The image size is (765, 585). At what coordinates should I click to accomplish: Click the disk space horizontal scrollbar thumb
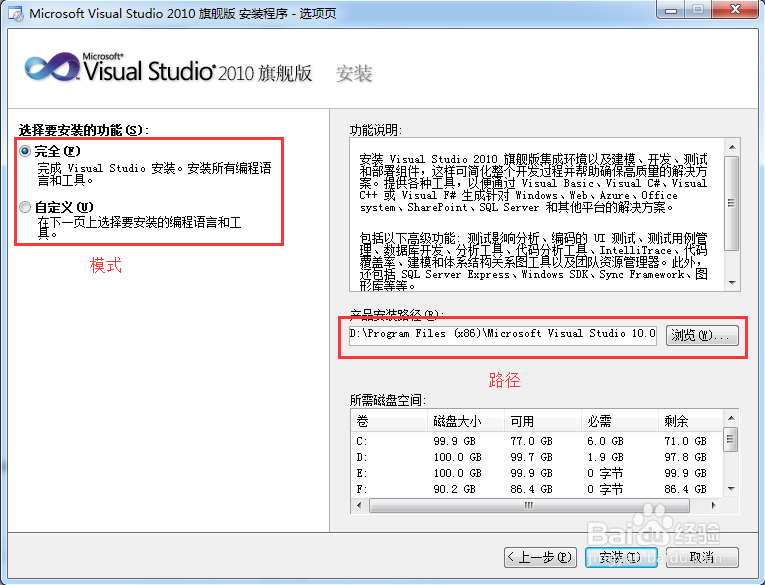click(529, 505)
